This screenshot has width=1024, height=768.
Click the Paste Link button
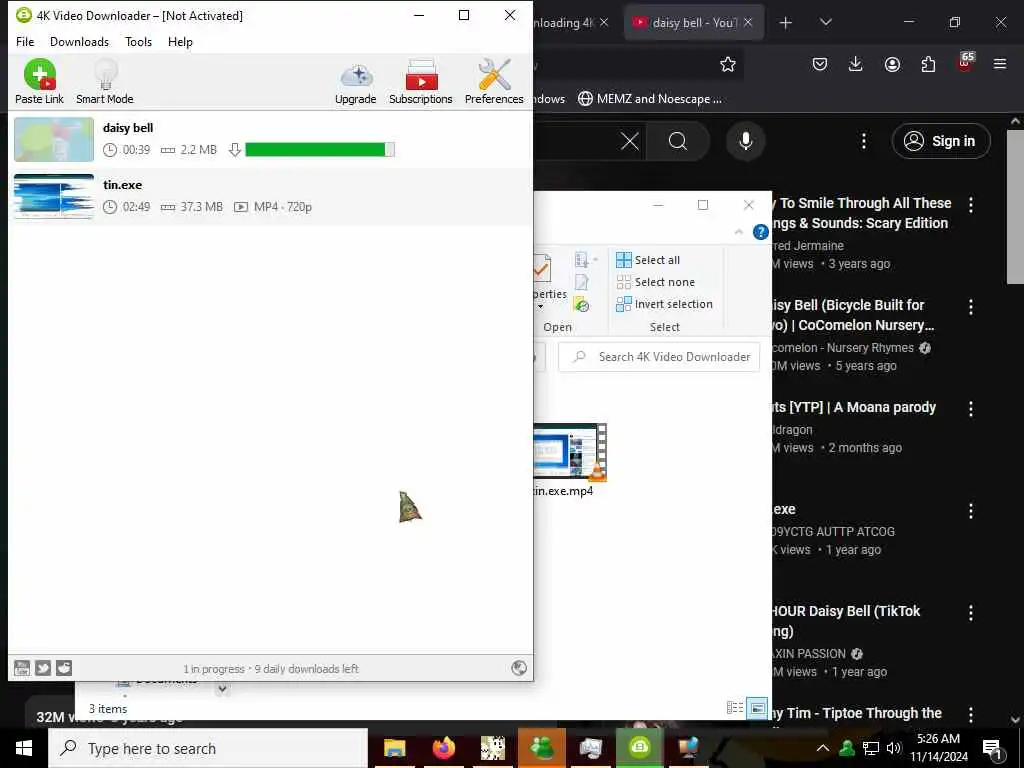coord(39,82)
